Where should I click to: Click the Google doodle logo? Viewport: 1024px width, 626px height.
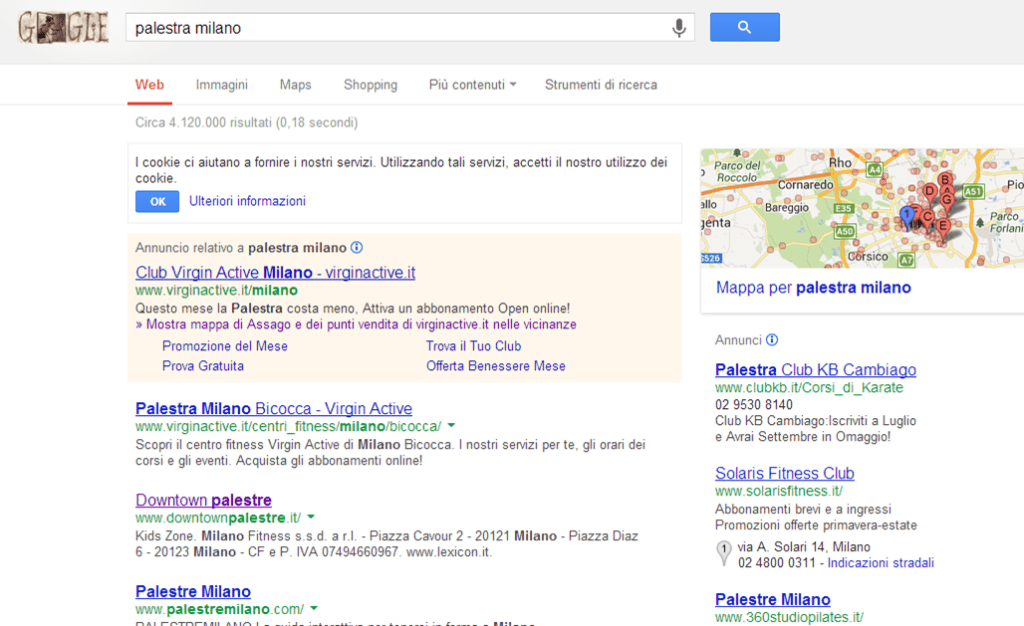pyautogui.click(x=63, y=27)
